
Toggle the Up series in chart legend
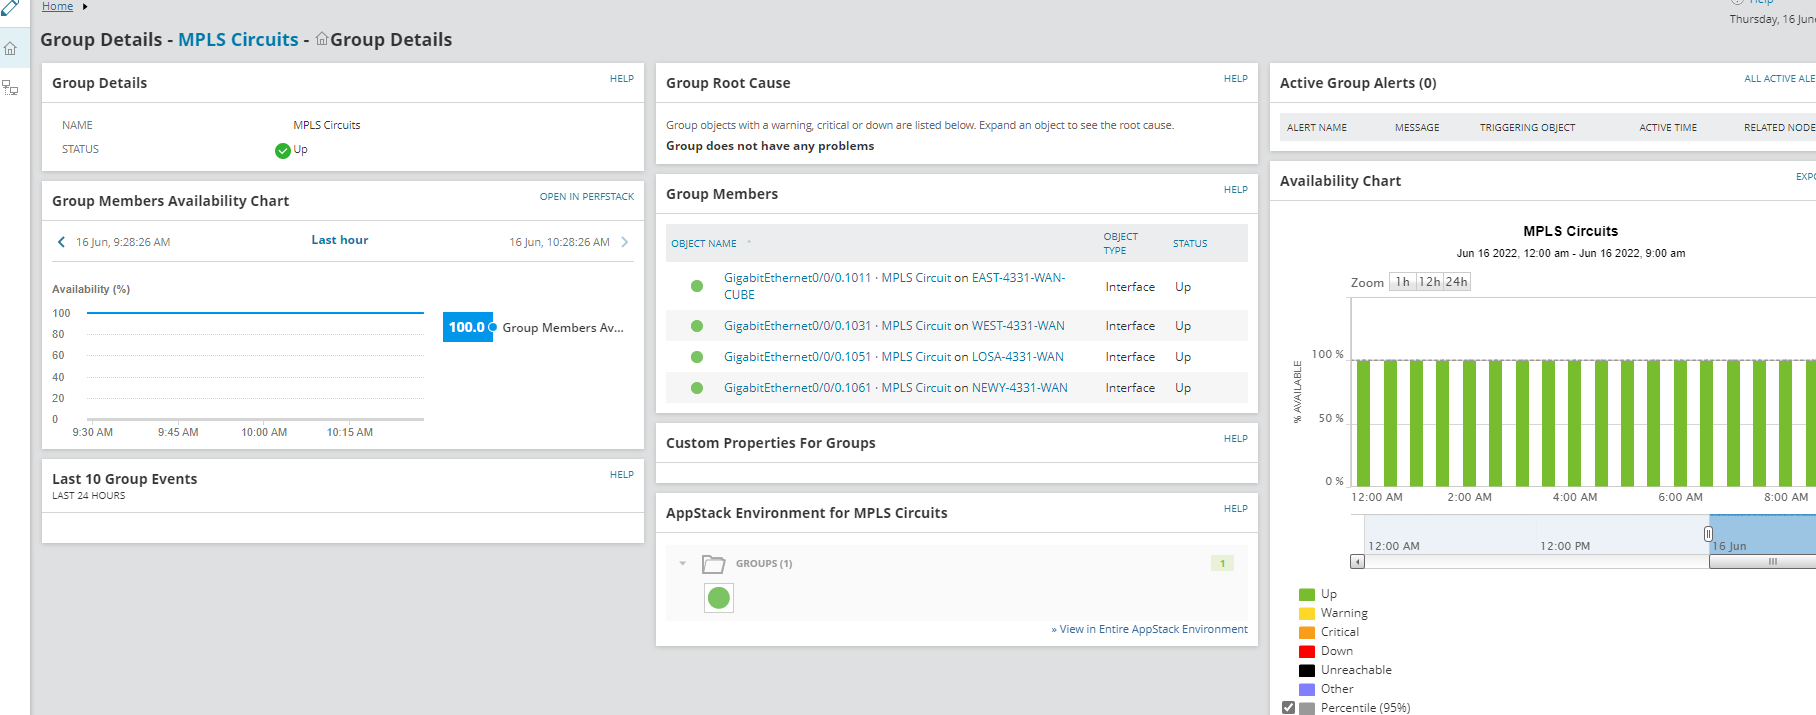pyautogui.click(x=1307, y=594)
